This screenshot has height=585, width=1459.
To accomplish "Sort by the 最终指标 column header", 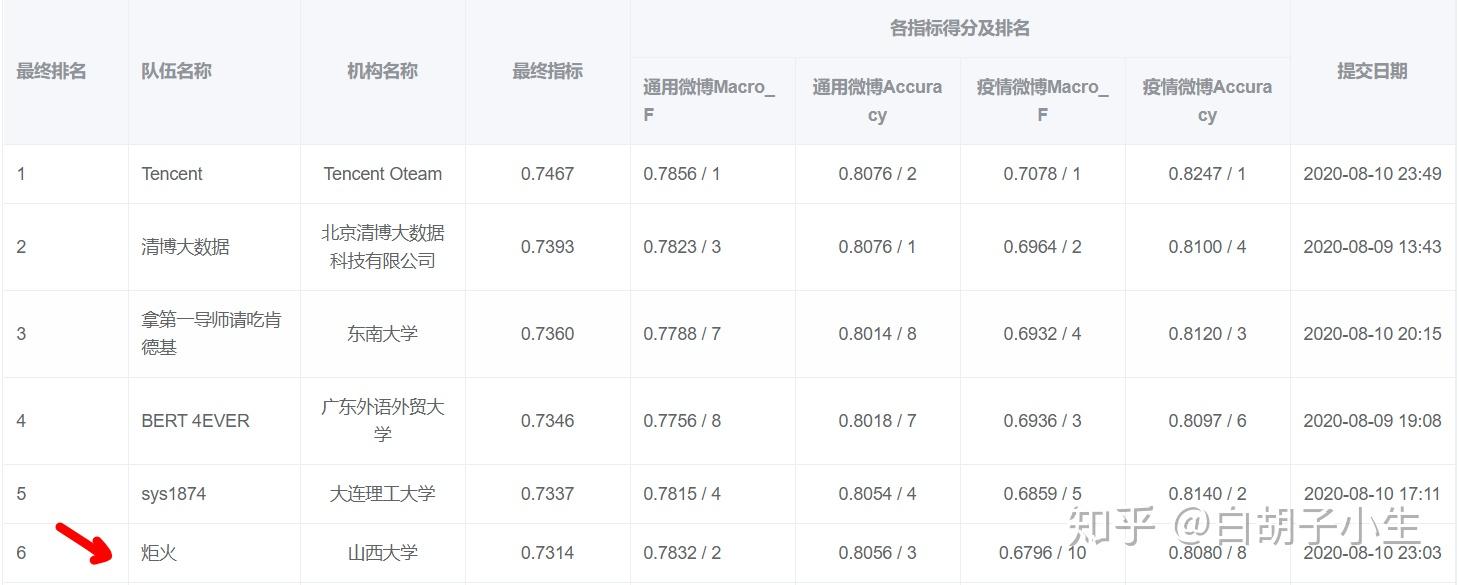I will pos(546,71).
